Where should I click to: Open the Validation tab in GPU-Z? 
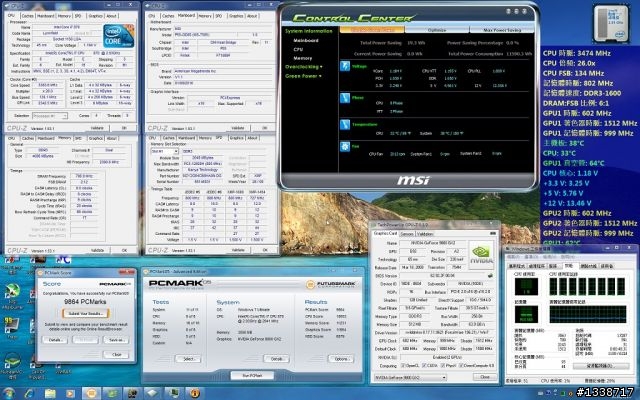coord(425,234)
